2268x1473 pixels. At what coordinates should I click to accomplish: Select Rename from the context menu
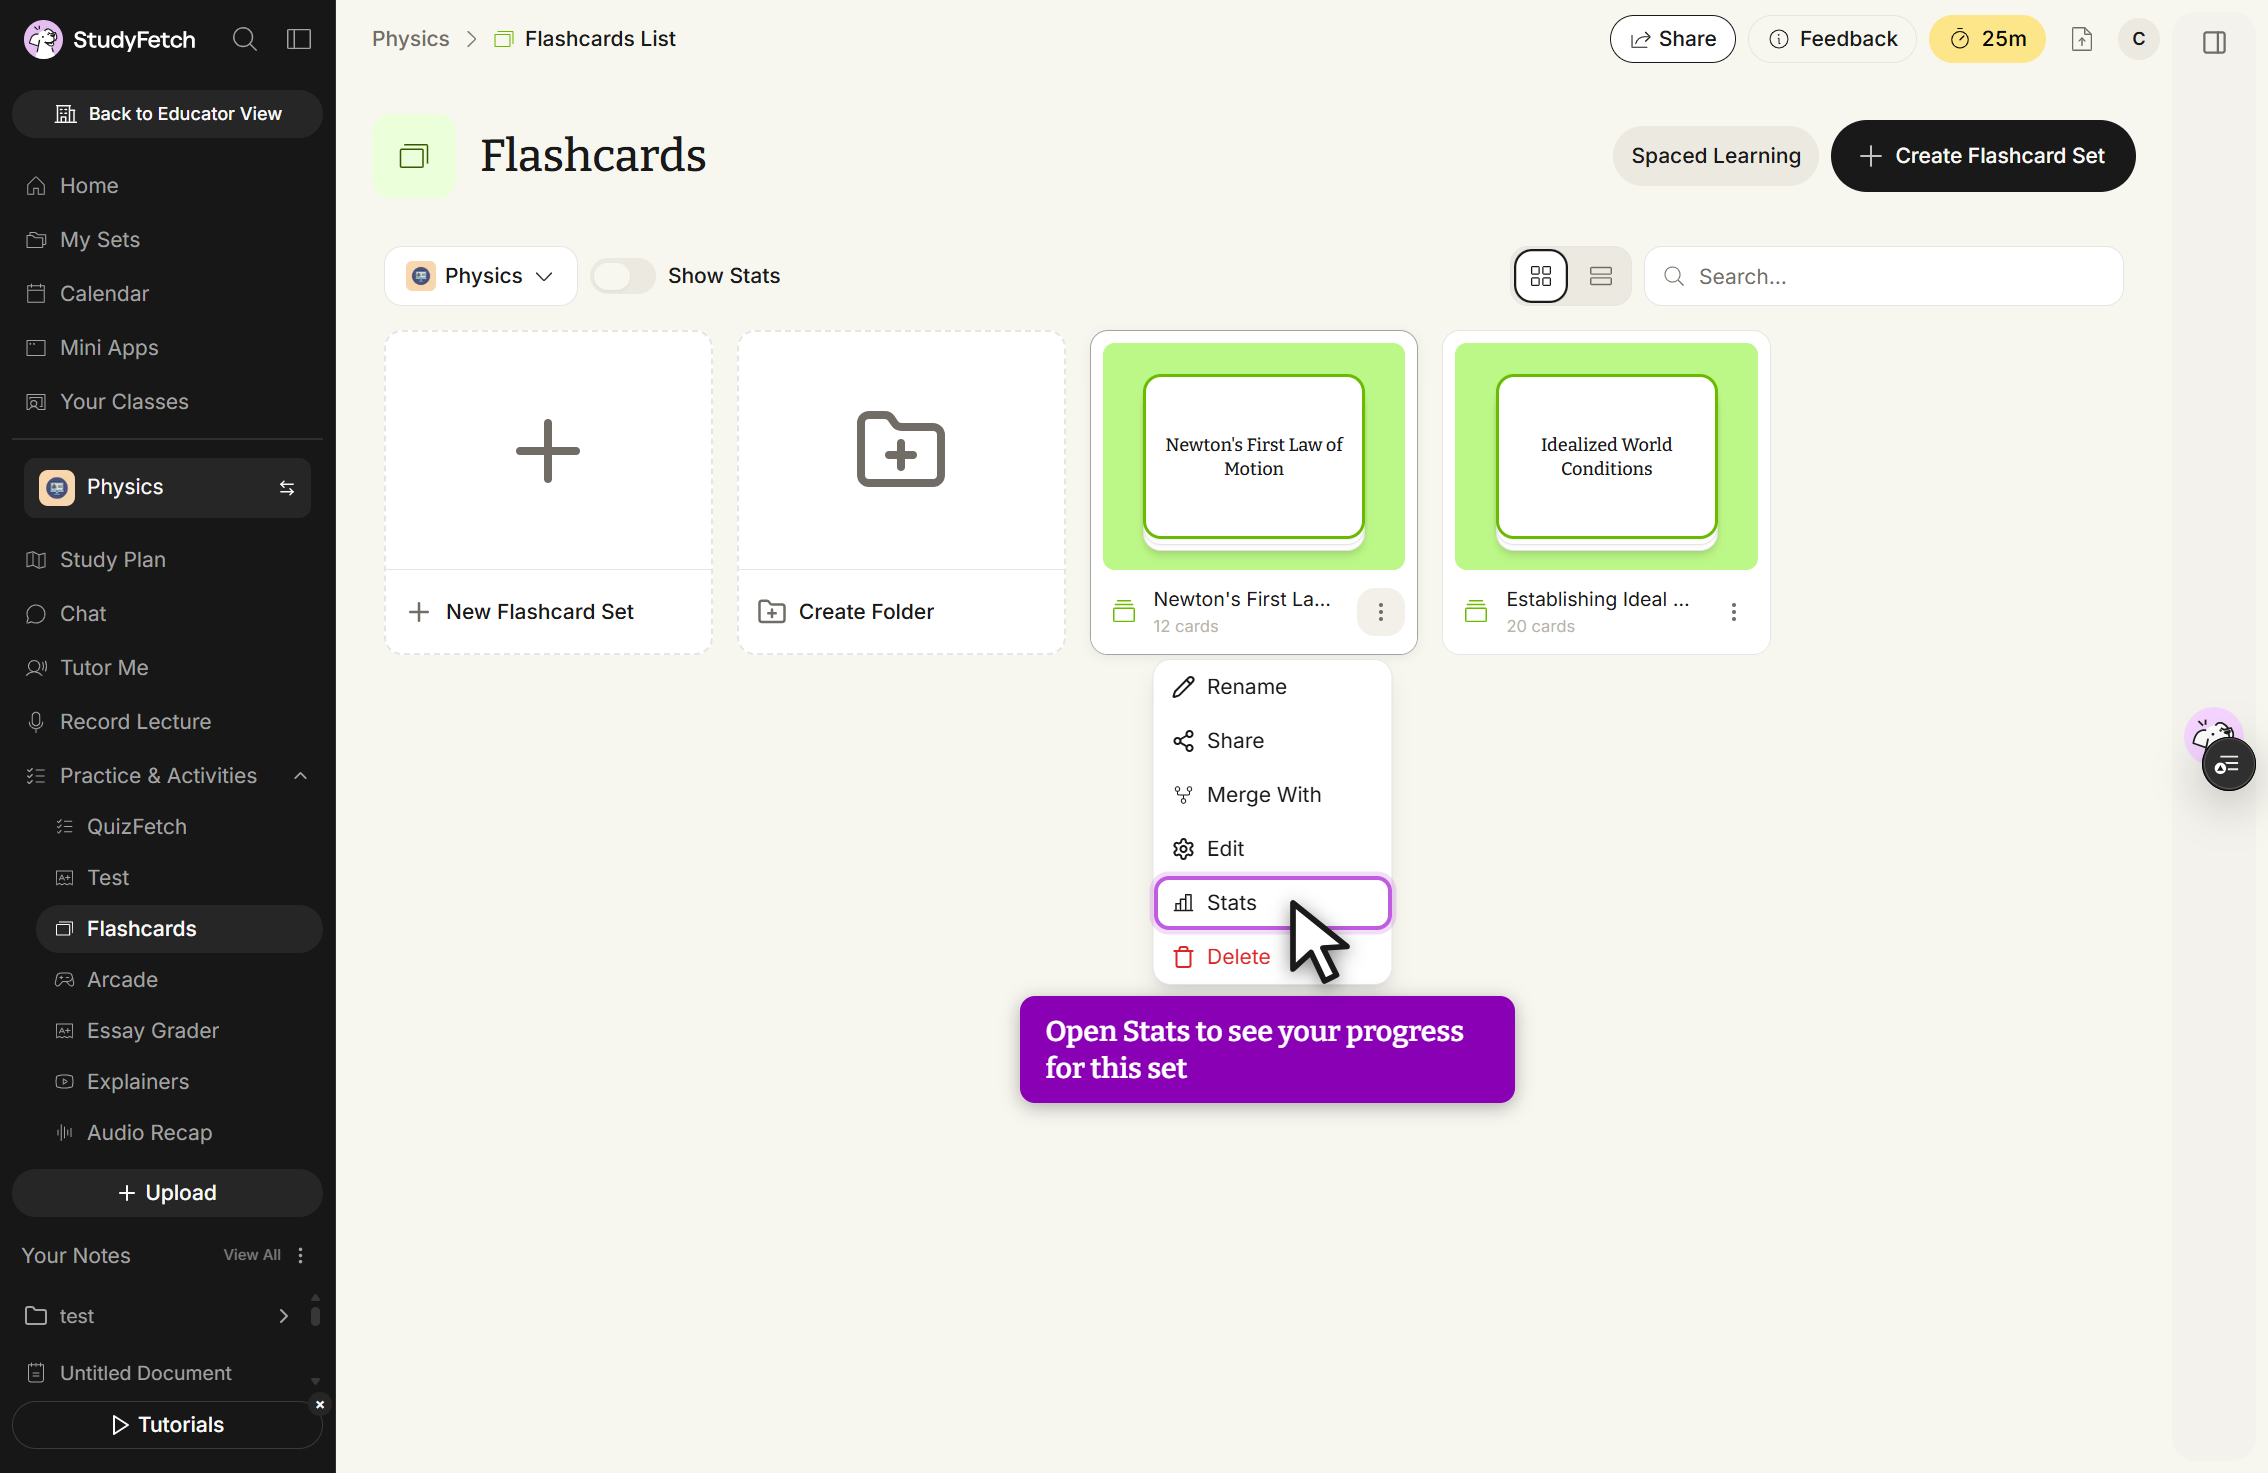click(1272, 687)
